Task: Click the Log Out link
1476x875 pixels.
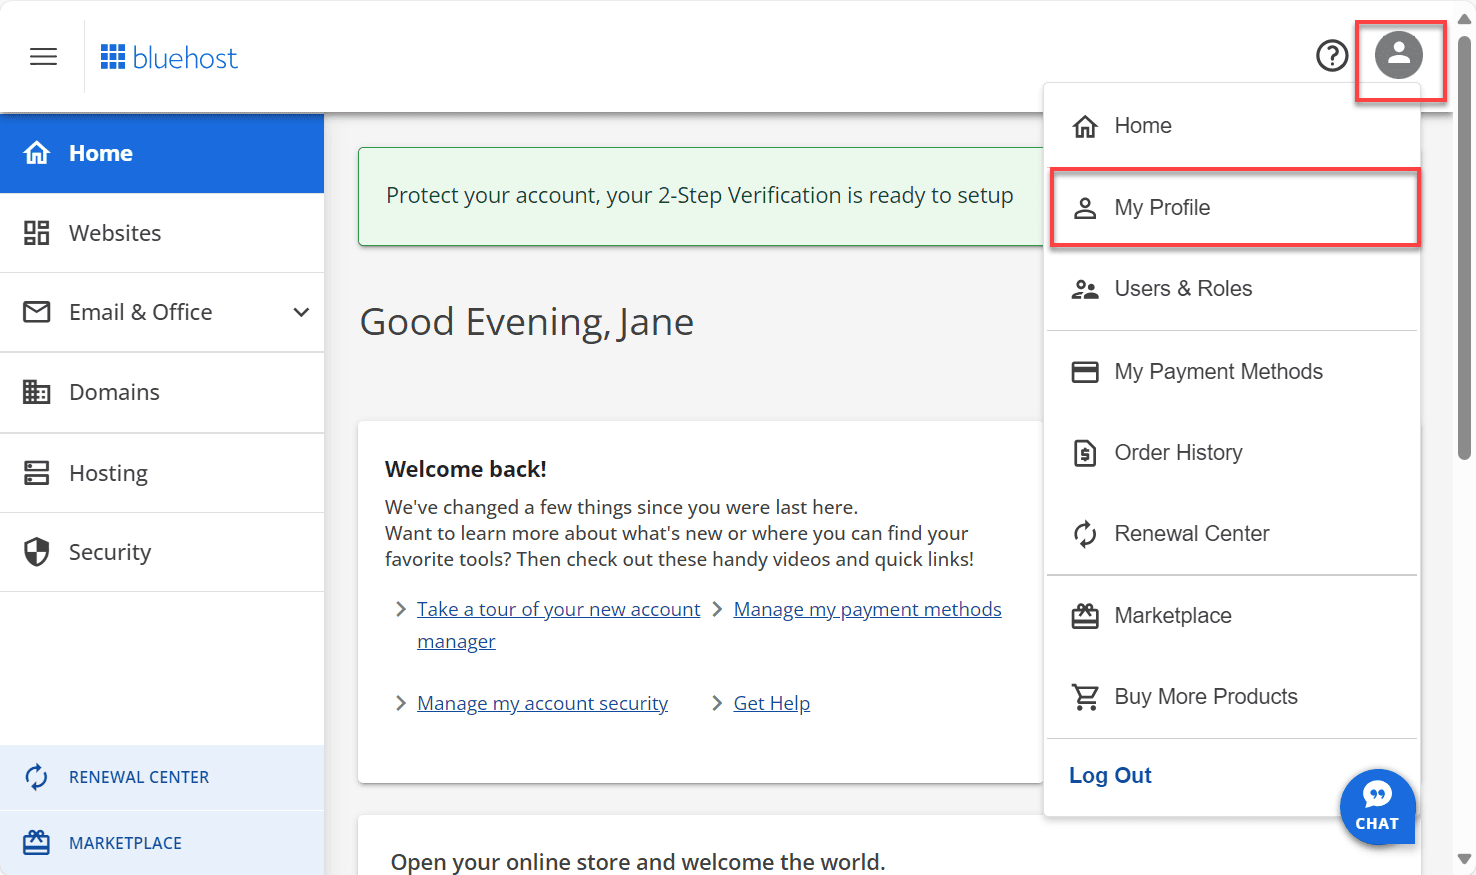Action: click(x=1110, y=775)
